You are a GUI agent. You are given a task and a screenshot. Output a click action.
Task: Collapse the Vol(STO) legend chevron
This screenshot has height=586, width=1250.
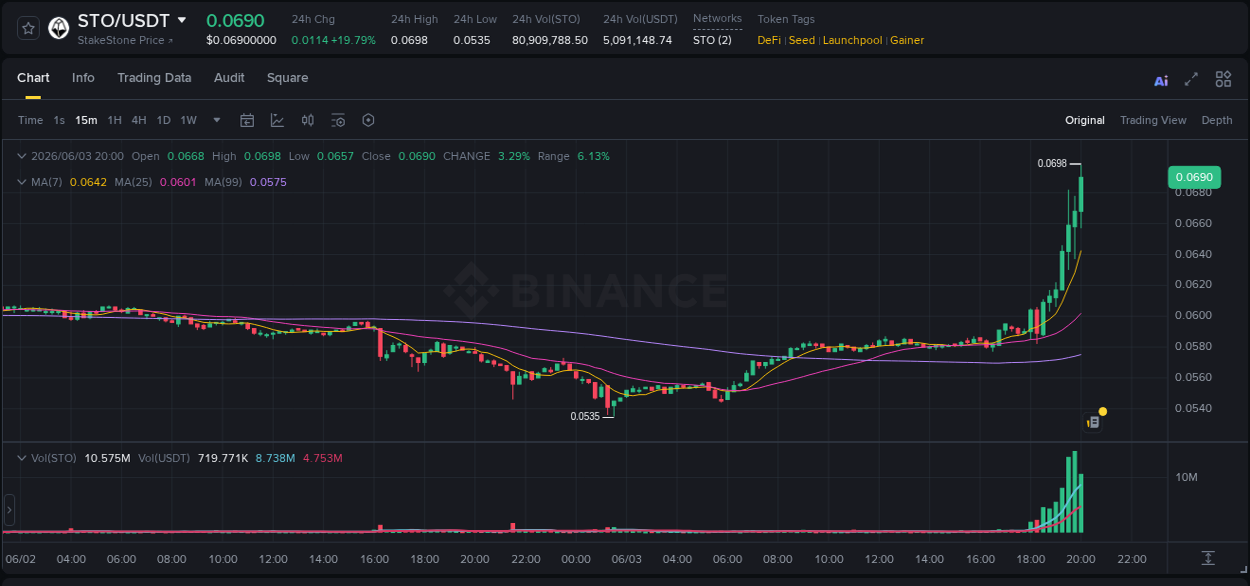22,458
